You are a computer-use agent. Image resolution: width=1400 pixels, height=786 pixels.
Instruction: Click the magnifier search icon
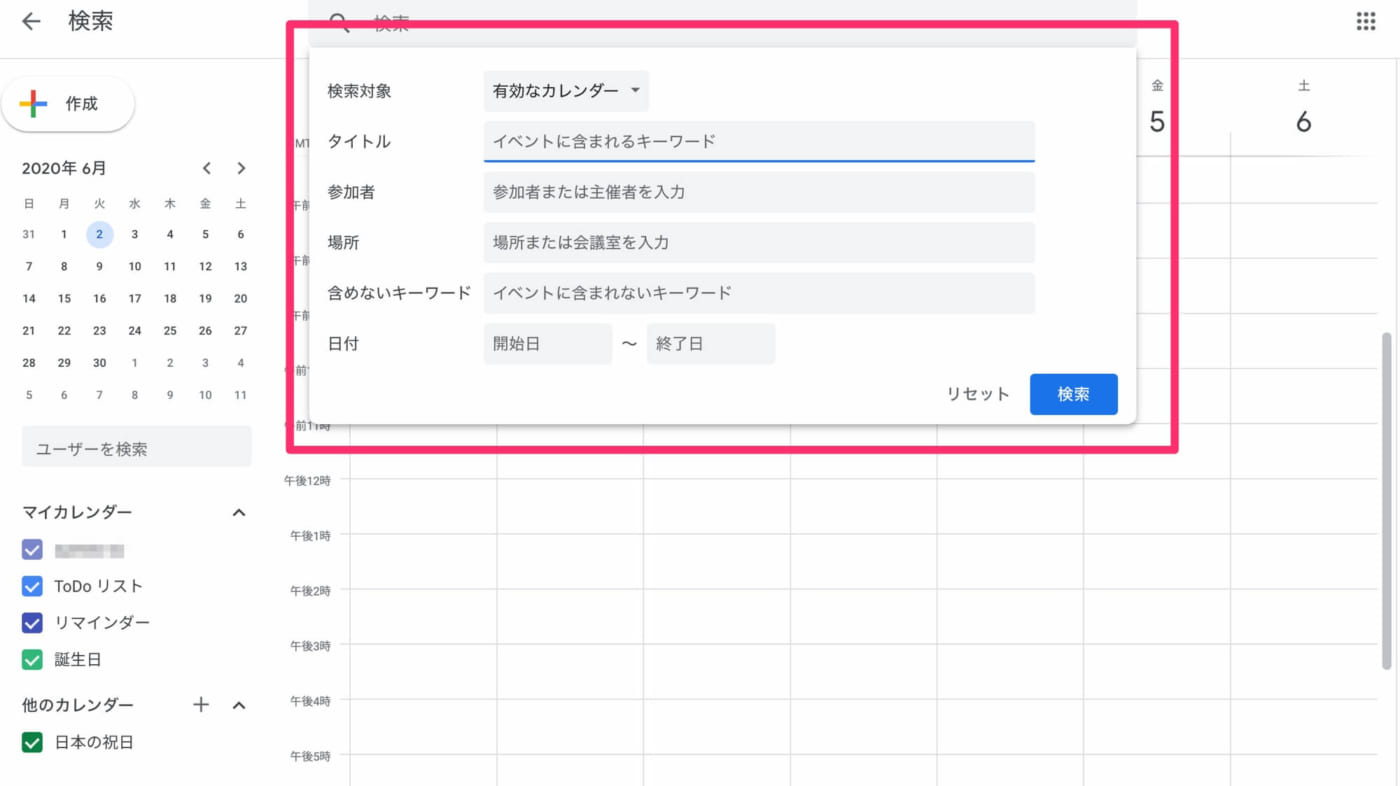coord(340,23)
